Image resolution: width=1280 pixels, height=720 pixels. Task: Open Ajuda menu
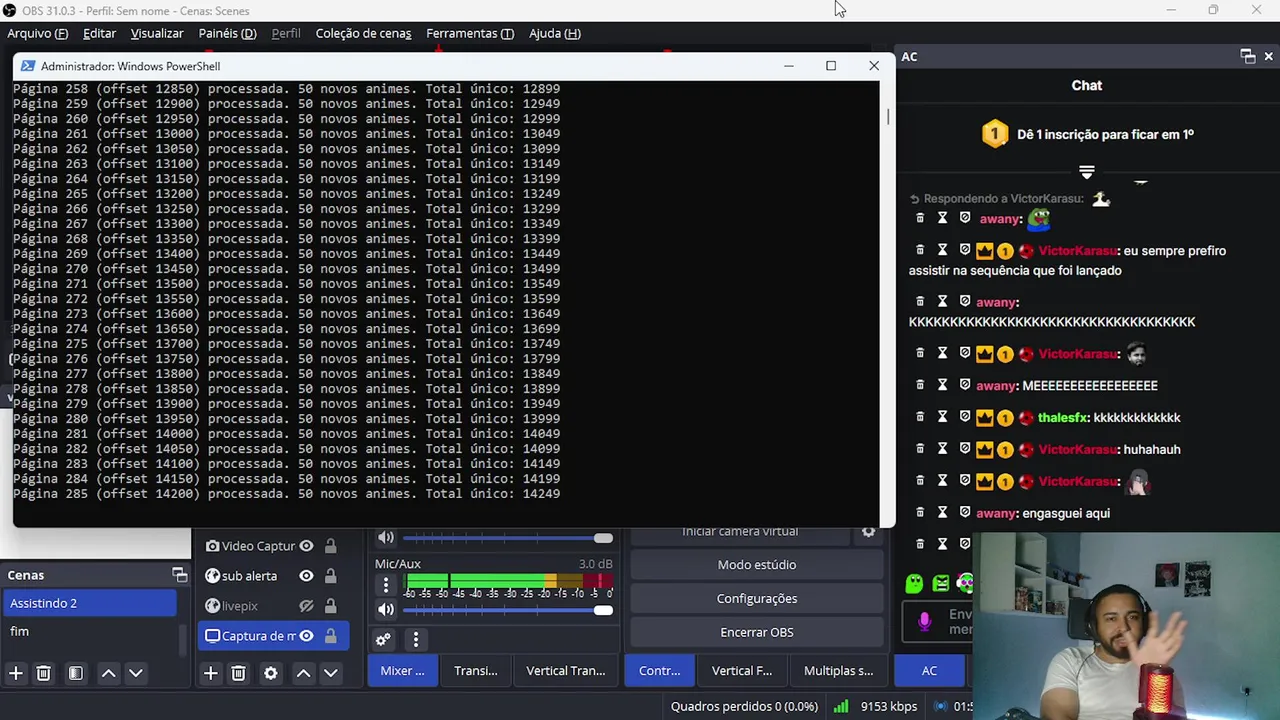[554, 33]
